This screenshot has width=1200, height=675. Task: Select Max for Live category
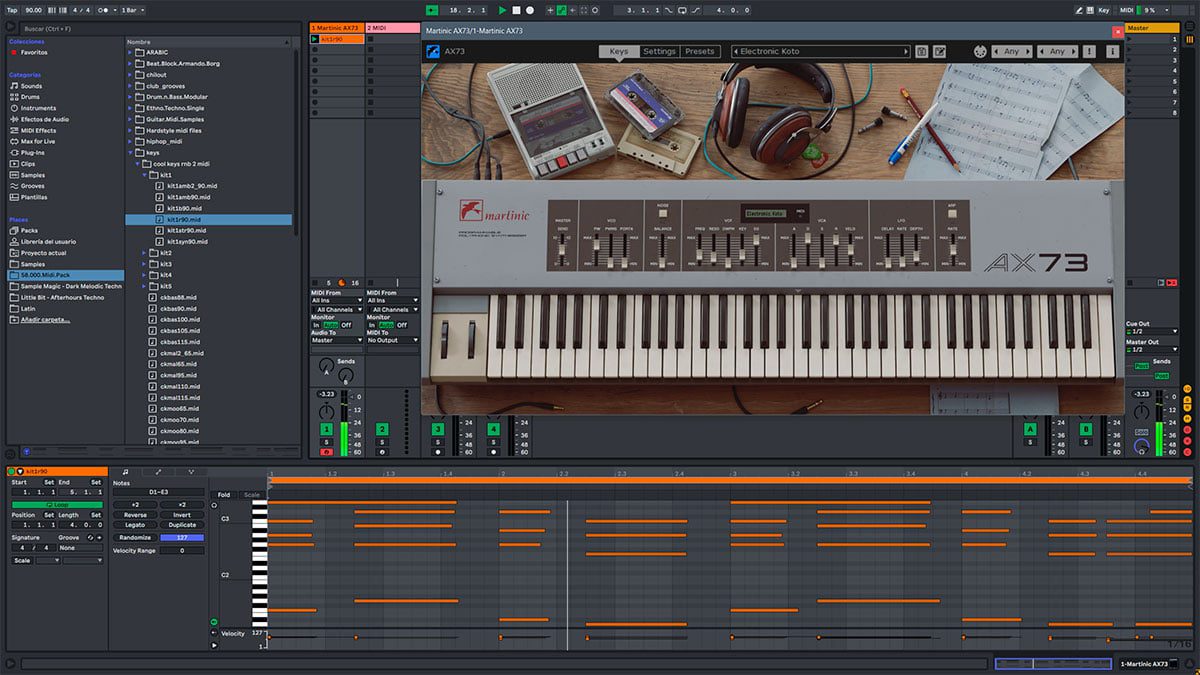coord(39,141)
